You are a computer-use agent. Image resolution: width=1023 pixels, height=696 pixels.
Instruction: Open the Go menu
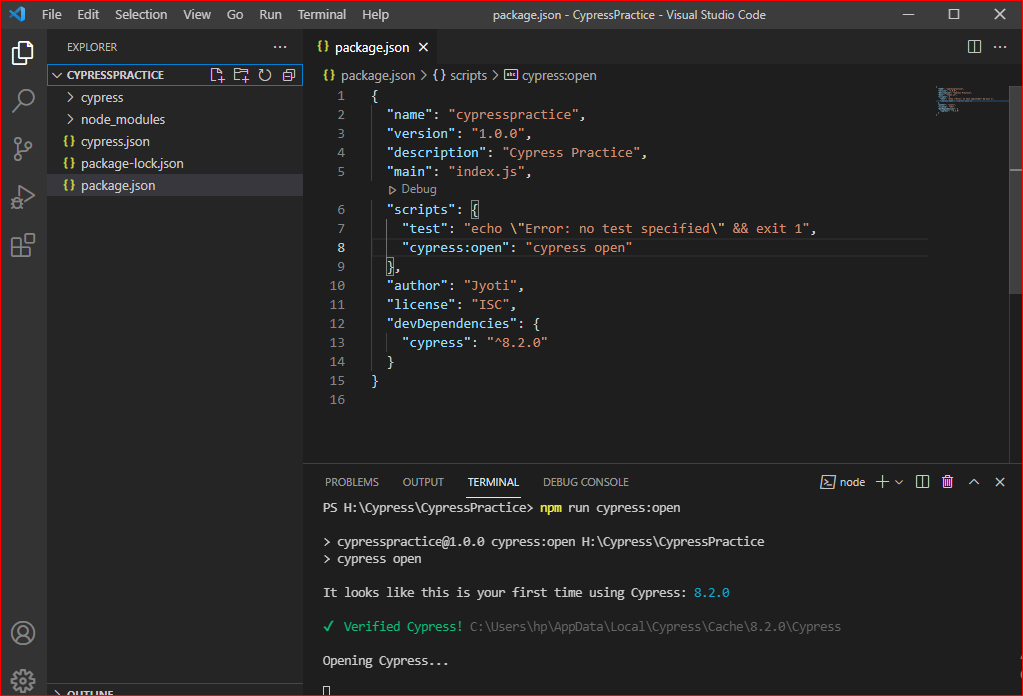[x=235, y=14]
